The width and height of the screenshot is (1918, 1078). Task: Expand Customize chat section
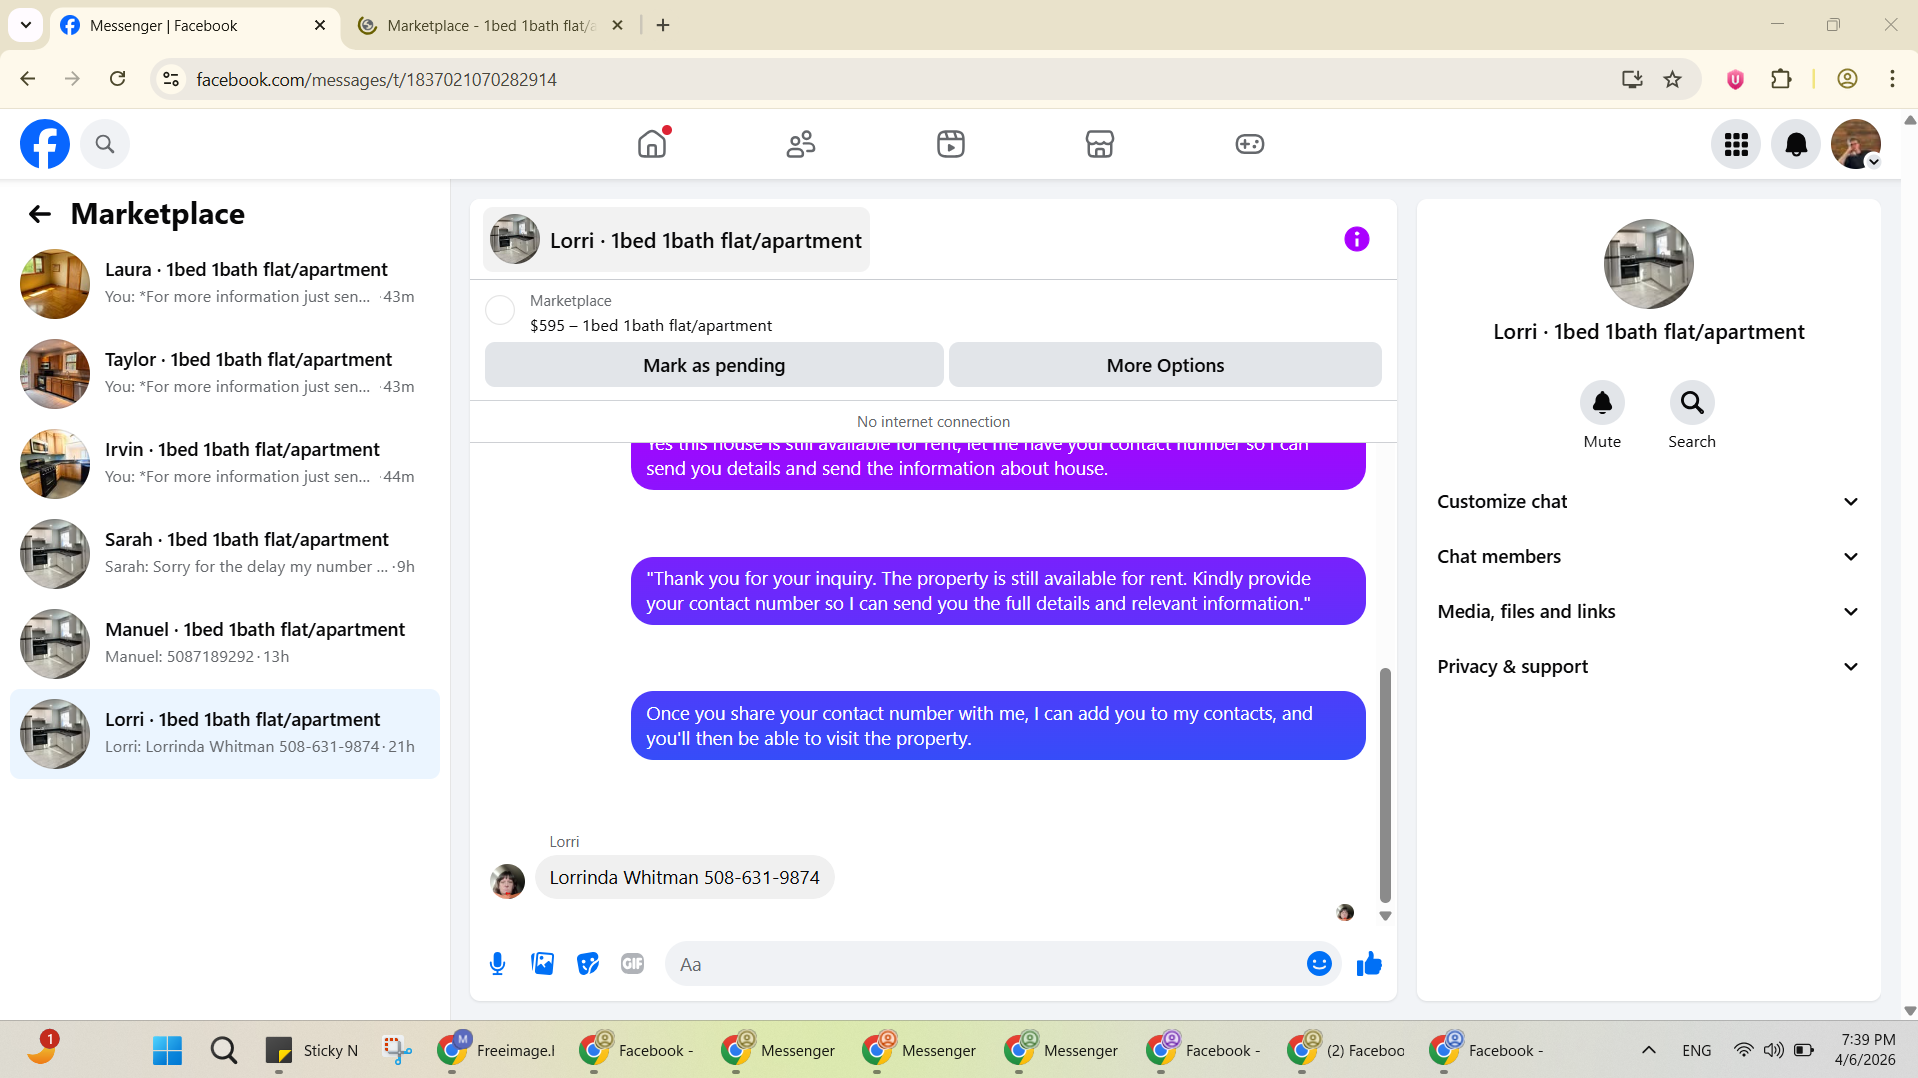tap(1649, 502)
